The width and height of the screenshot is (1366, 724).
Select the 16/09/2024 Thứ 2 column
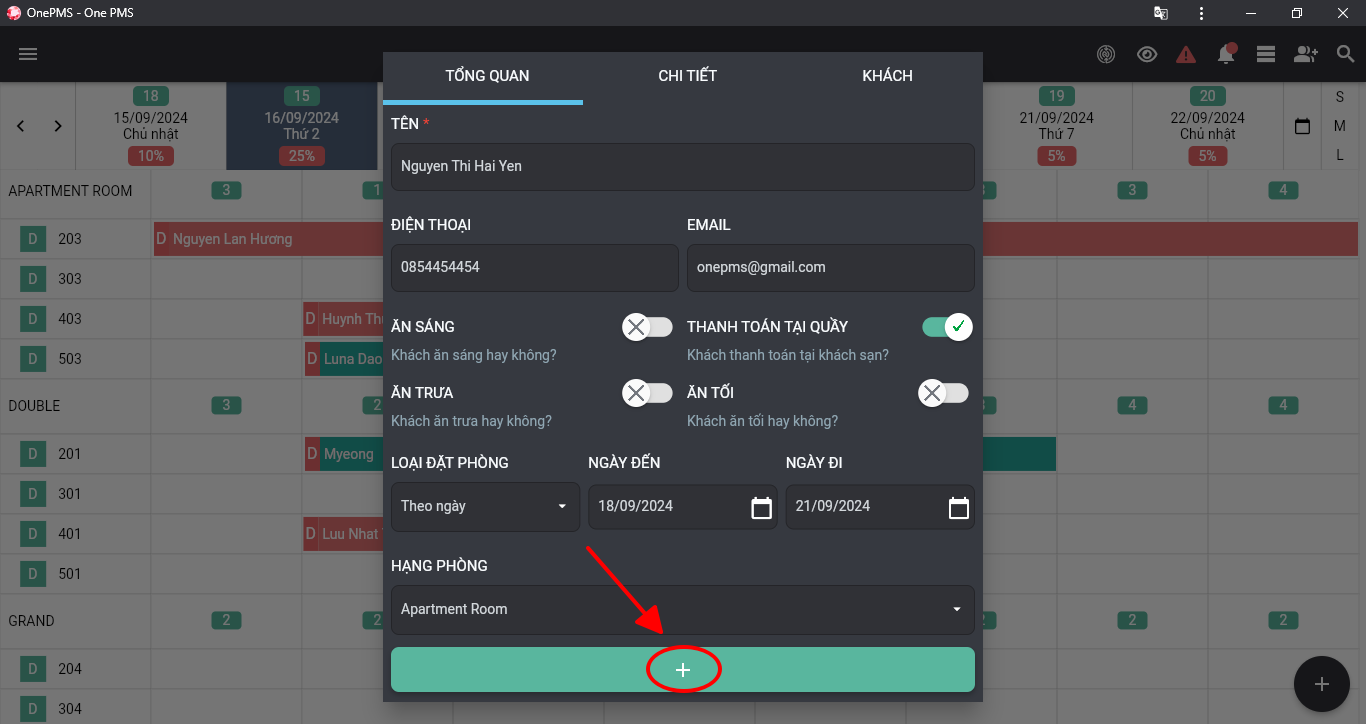302,126
